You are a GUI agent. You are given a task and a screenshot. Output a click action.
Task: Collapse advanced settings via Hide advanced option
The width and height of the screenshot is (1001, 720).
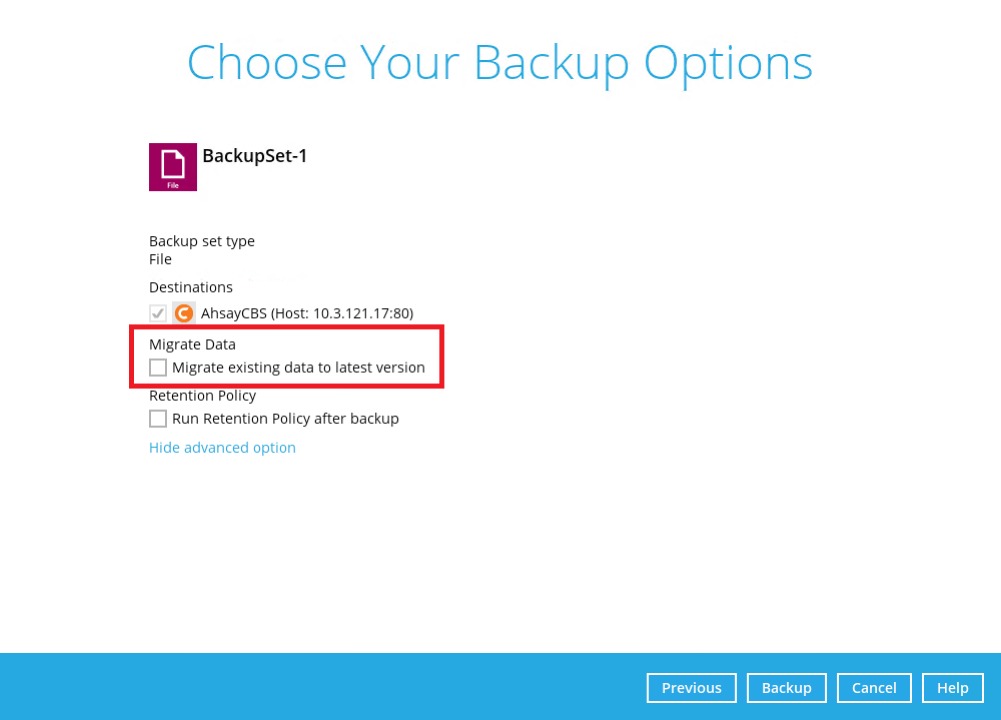(x=222, y=447)
